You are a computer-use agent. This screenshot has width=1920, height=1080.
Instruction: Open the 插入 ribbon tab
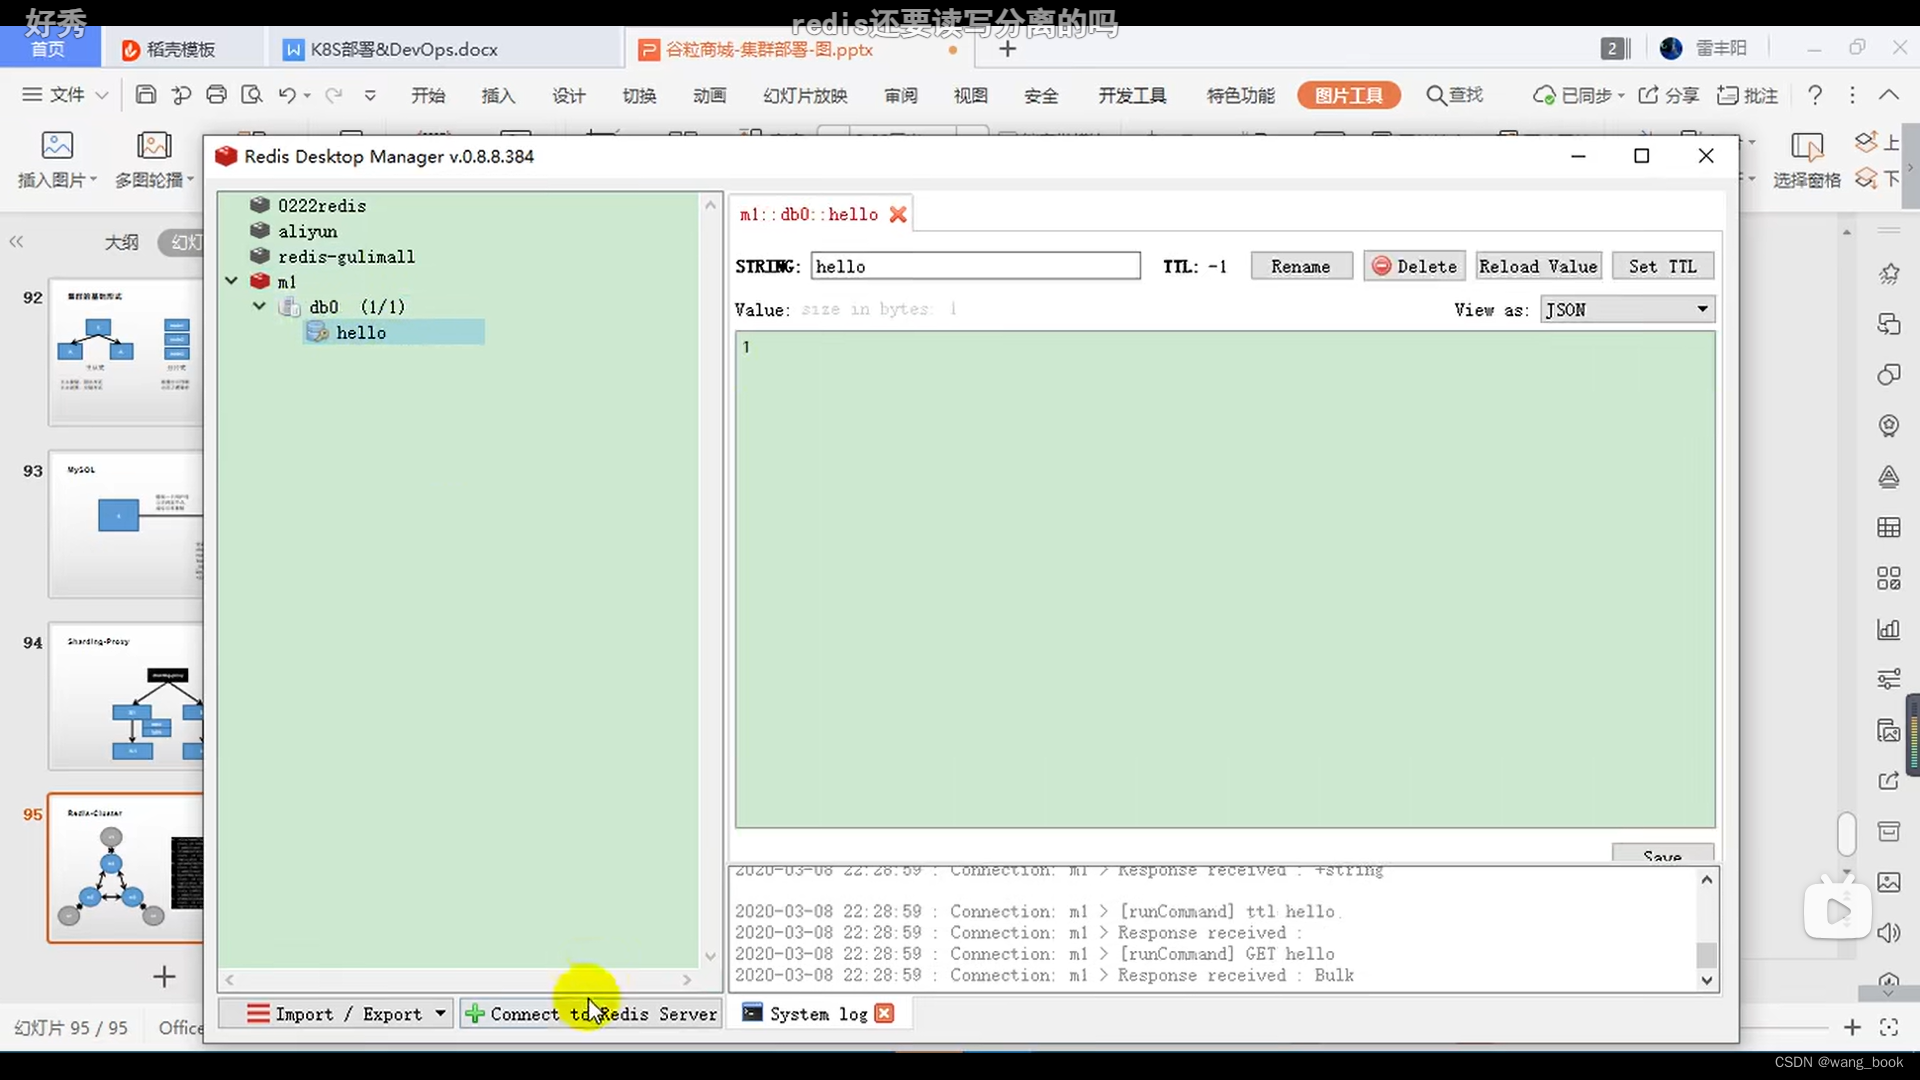coord(498,95)
